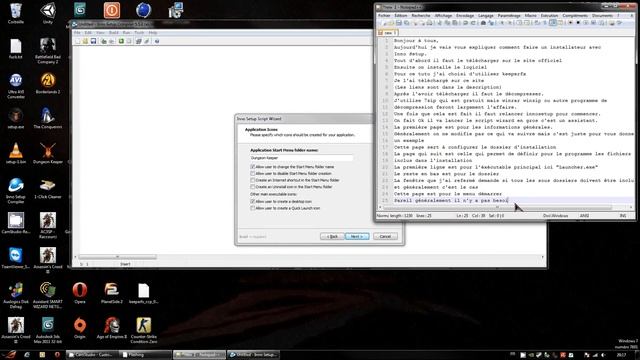Open the Auslogics Disk Defrag shortcut
640x360 pixels.
click(16, 295)
